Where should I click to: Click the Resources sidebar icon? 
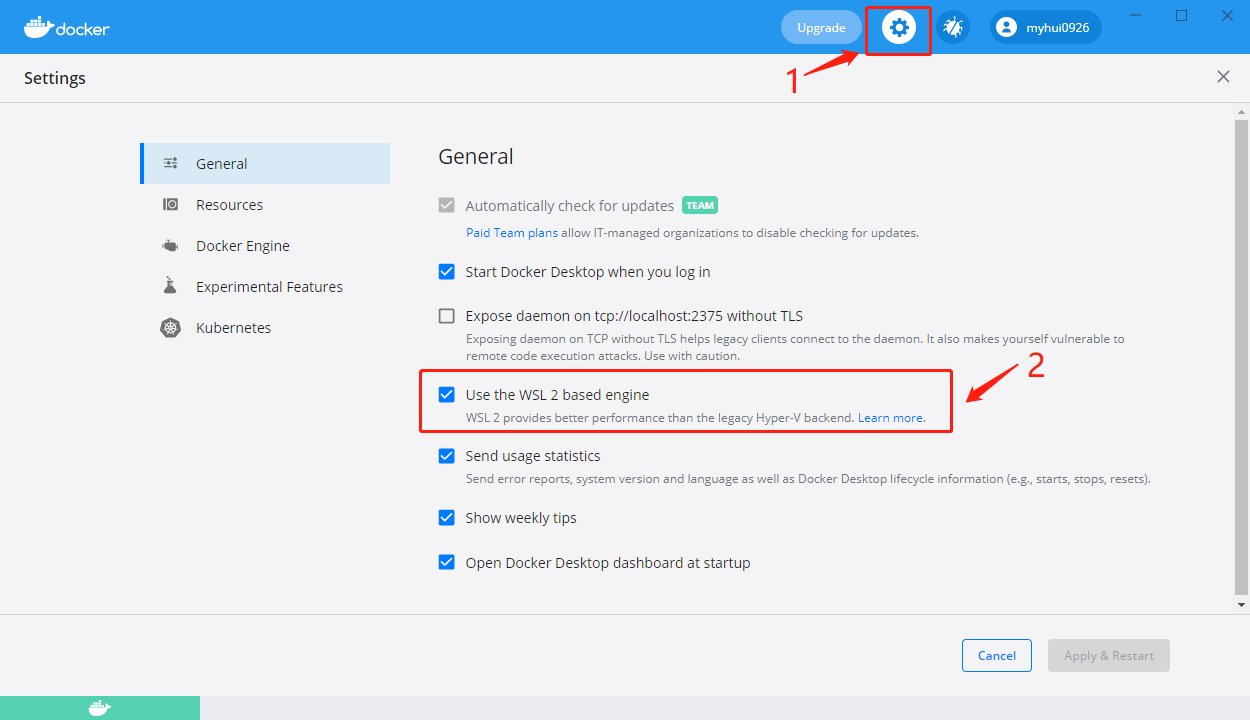(x=170, y=205)
